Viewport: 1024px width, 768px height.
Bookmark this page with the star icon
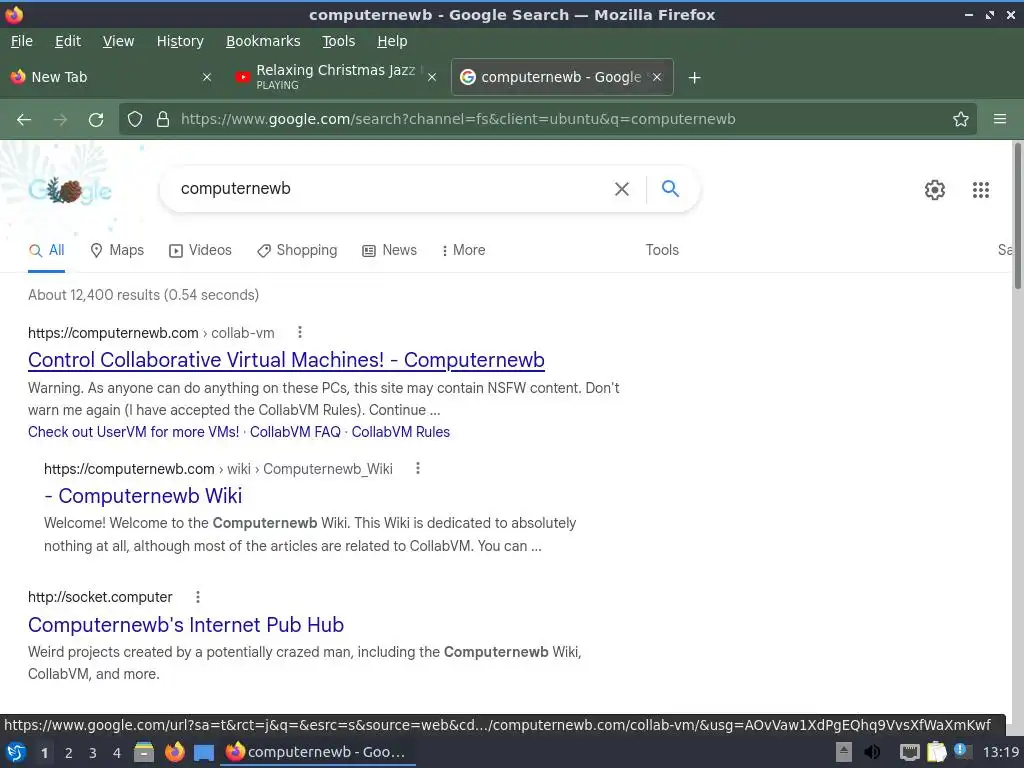(961, 120)
